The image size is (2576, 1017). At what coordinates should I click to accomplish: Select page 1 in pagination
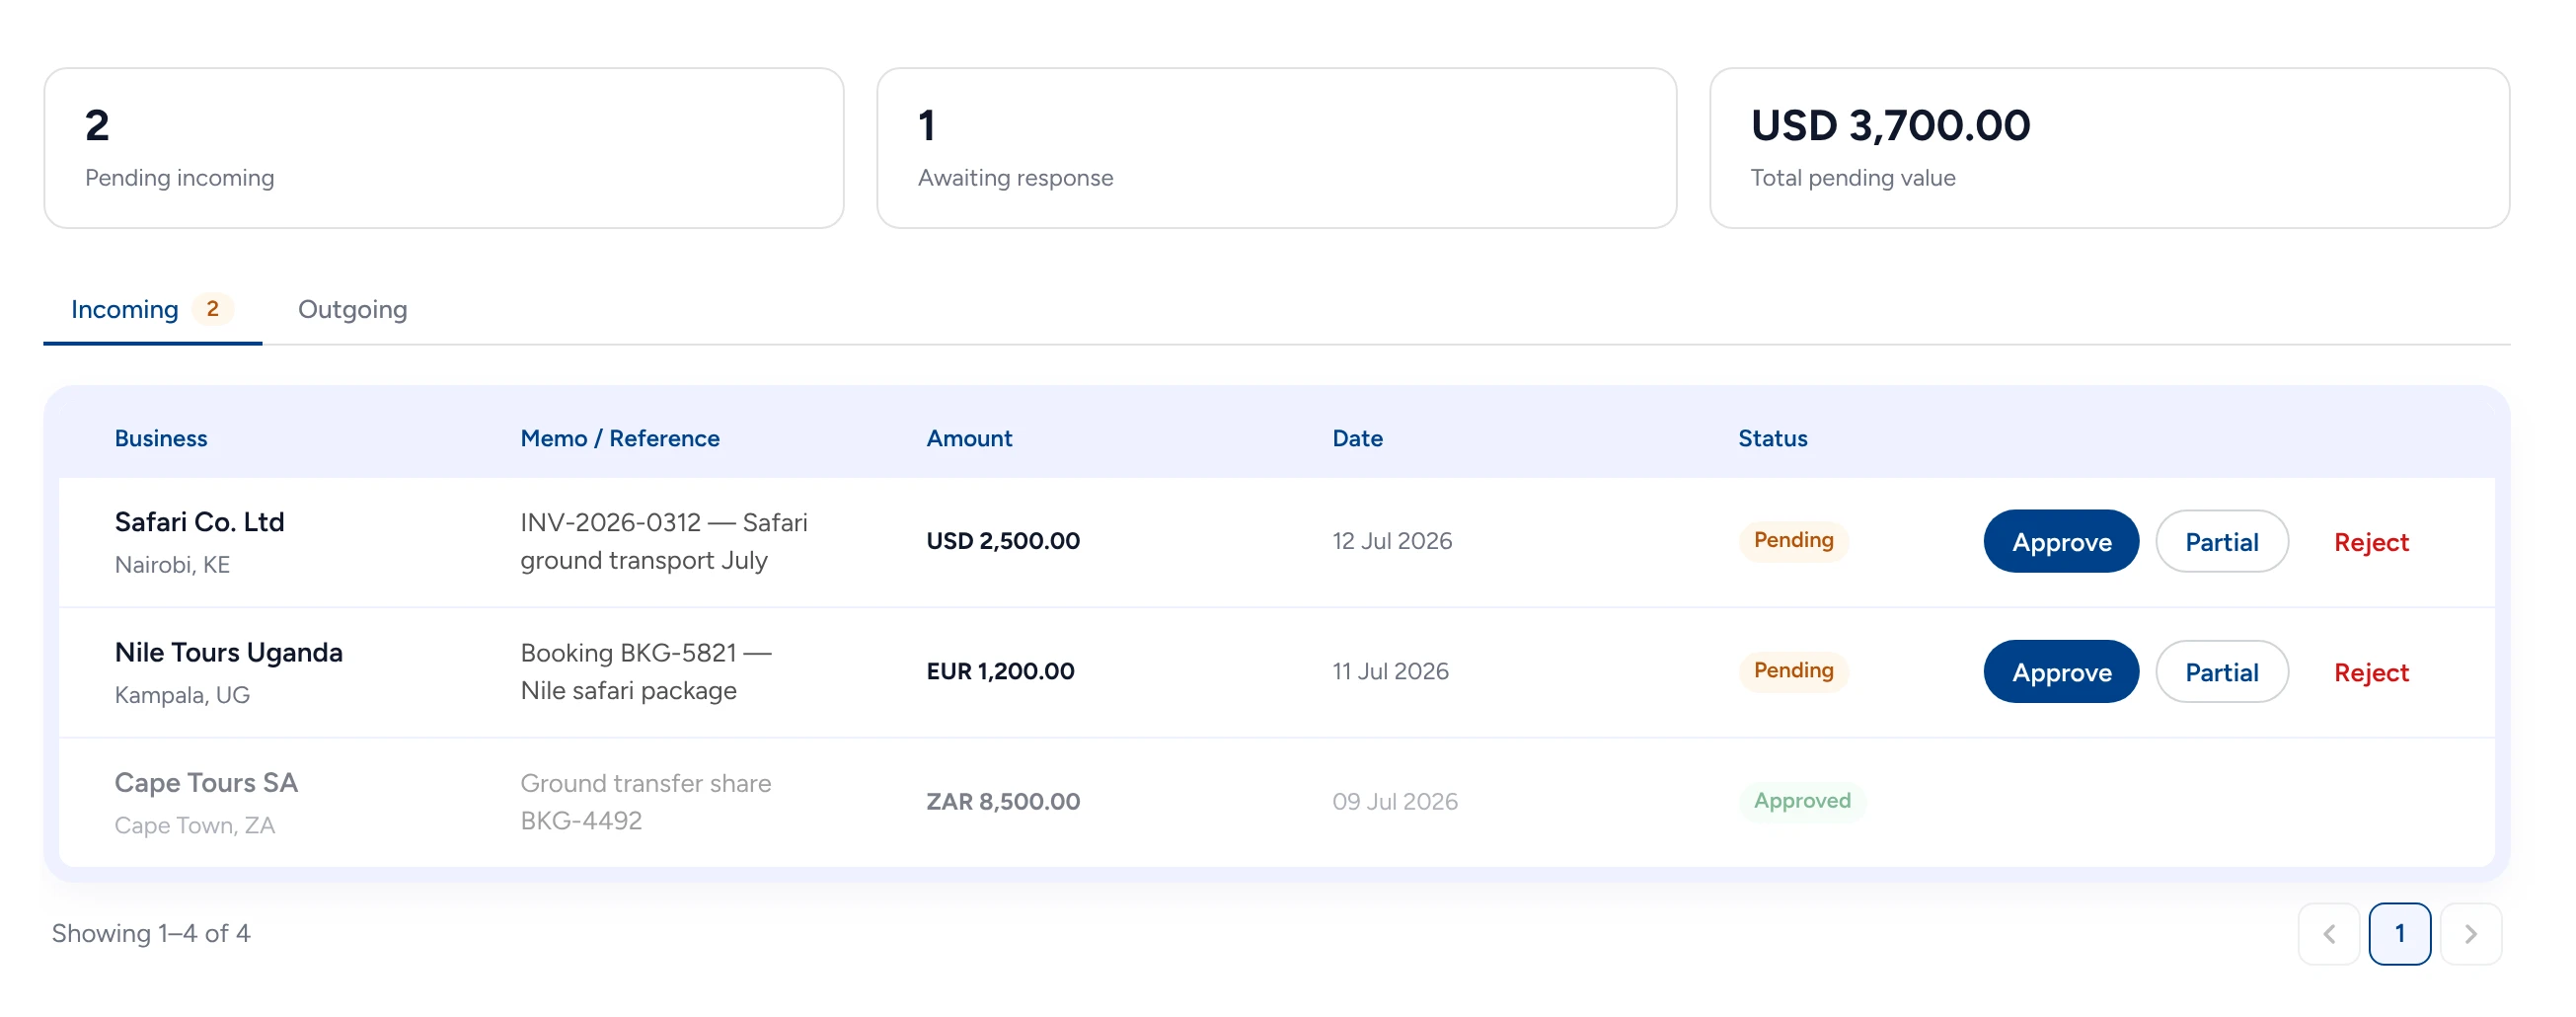pyautogui.click(x=2399, y=933)
